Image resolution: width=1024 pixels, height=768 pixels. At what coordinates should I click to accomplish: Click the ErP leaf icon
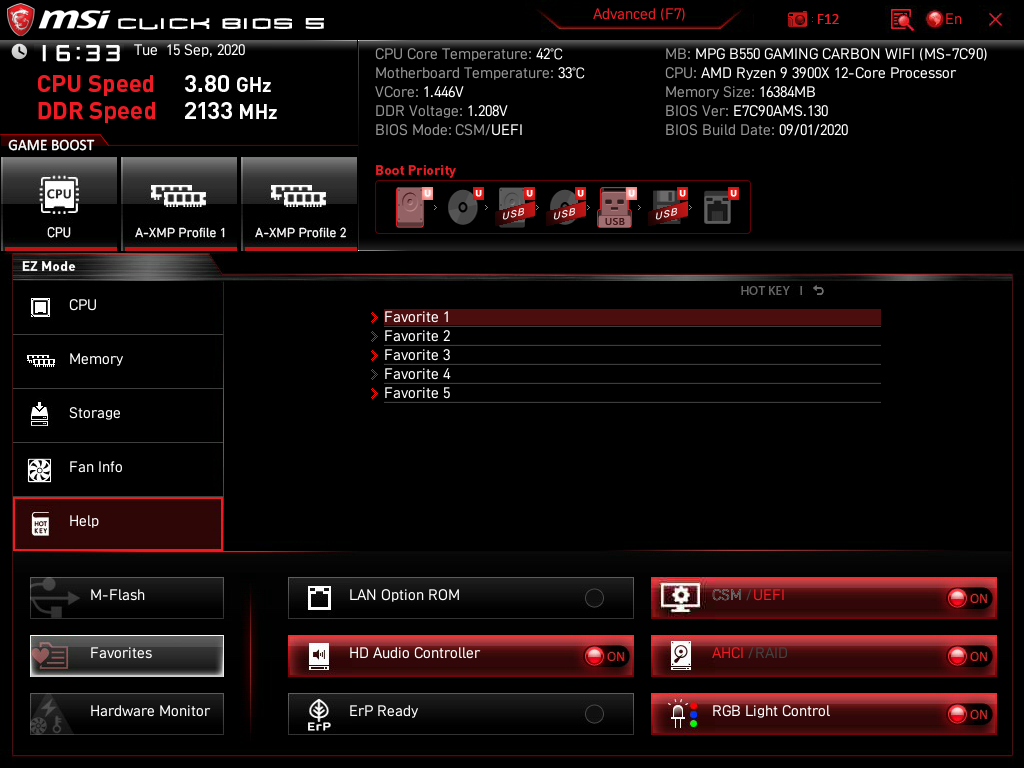[319, 715]
